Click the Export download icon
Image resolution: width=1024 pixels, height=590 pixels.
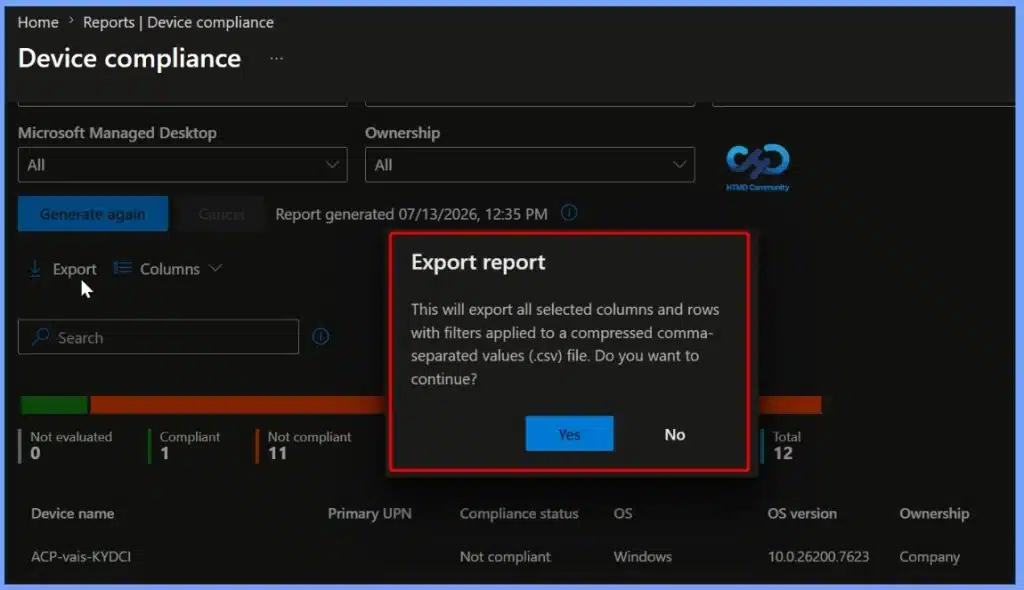pyautogui.click(x=35, y=269)
